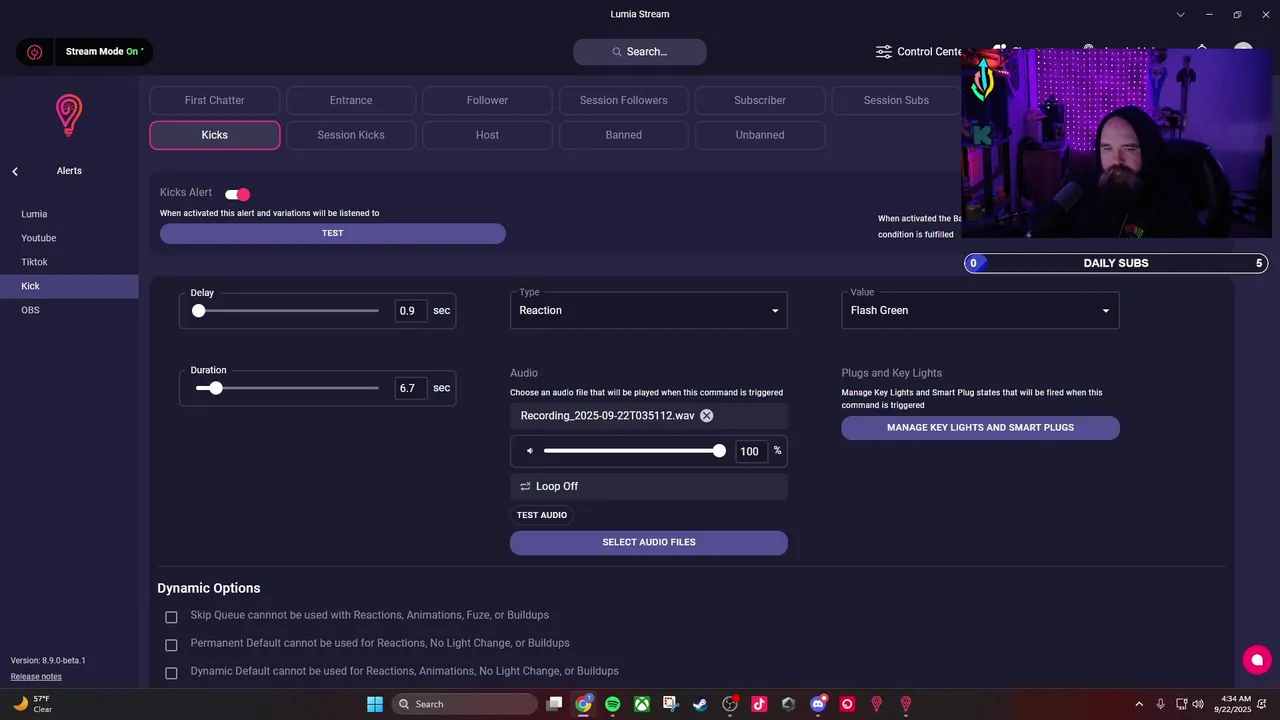The height and width of the screenshot is (720, 1280).
Task: Toggle Loop Off for the audio
Action: 649,486
